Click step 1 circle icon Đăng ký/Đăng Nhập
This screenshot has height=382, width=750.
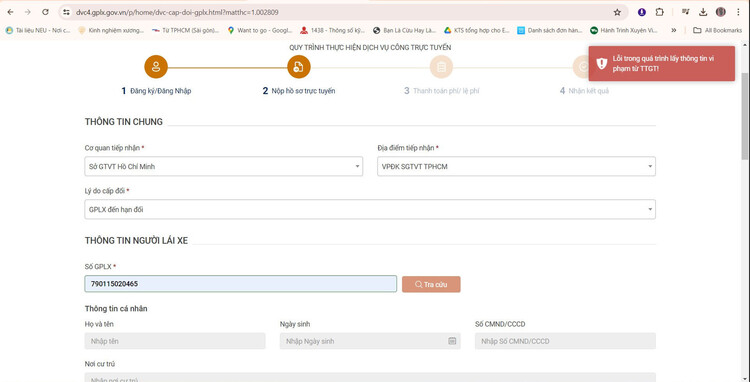click(x=156, y=67)
